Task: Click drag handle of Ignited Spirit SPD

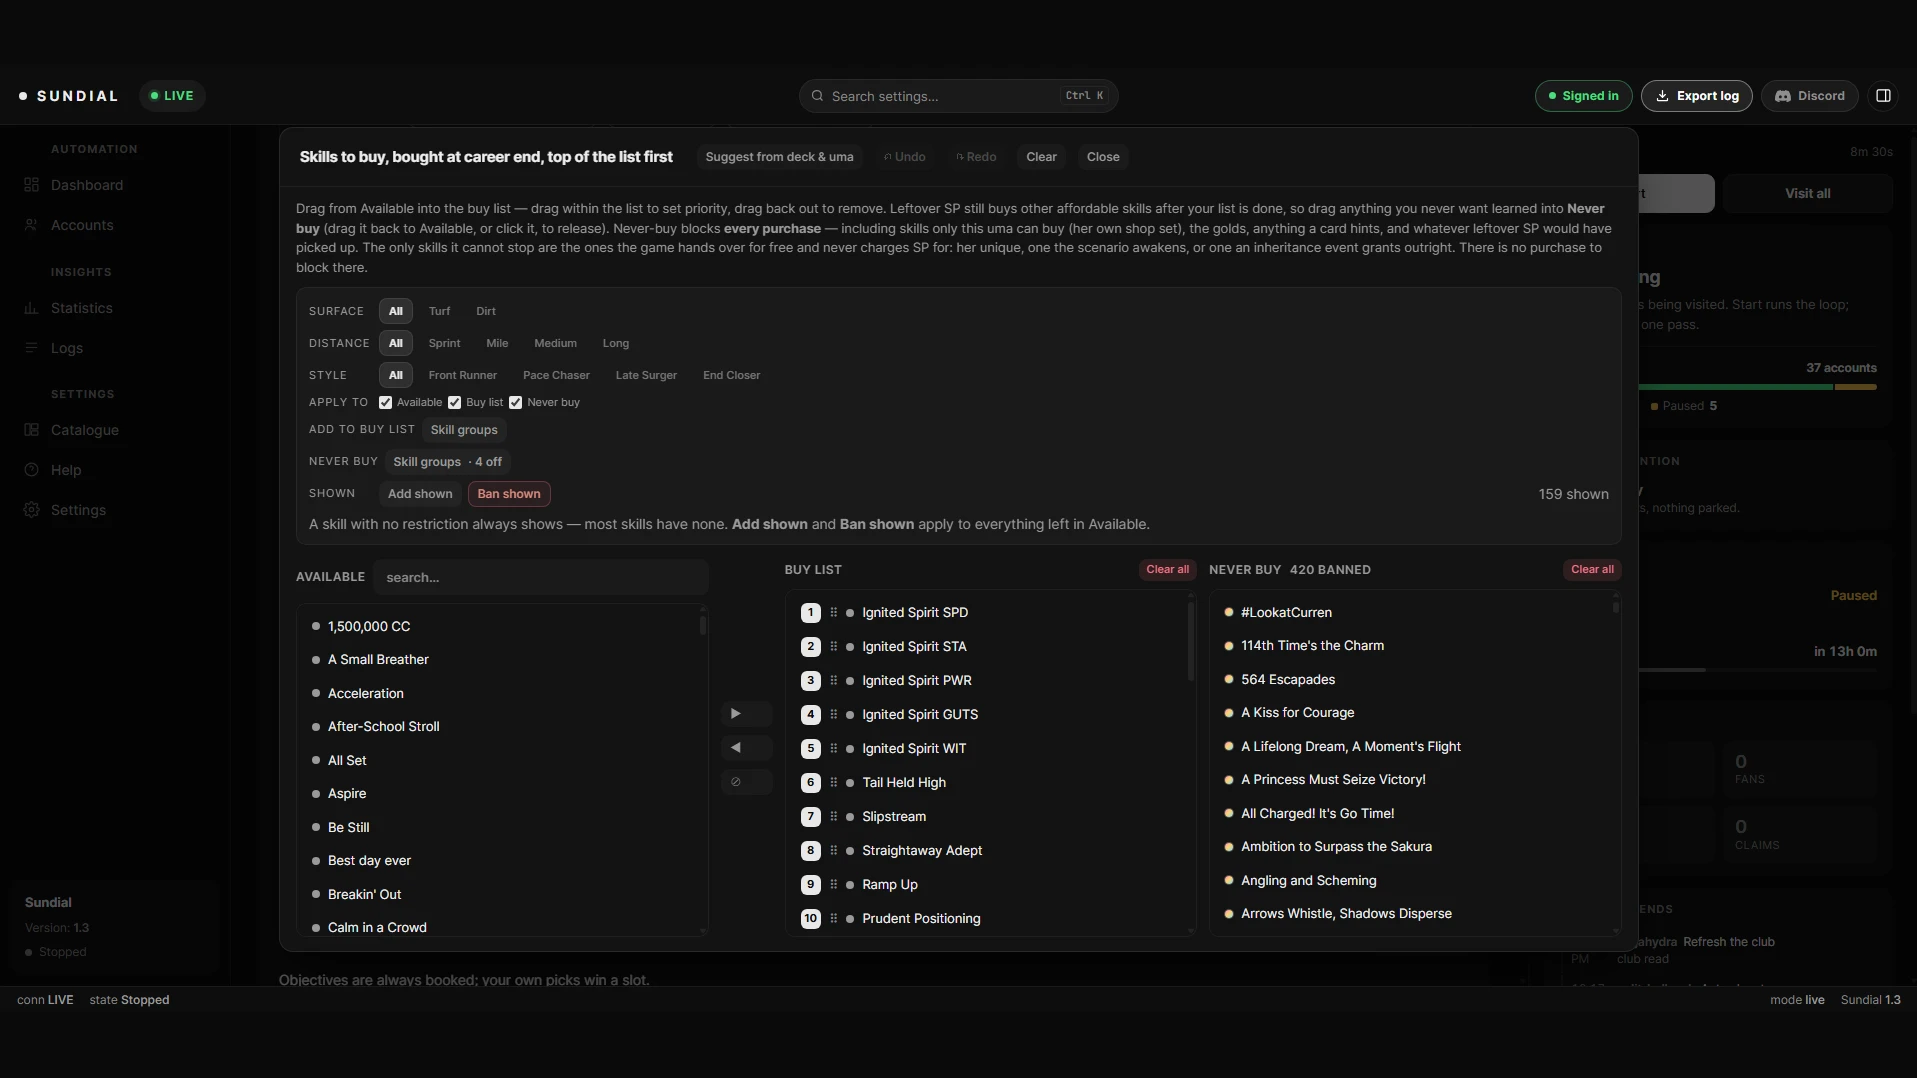Action: click(x=833, y=612)
